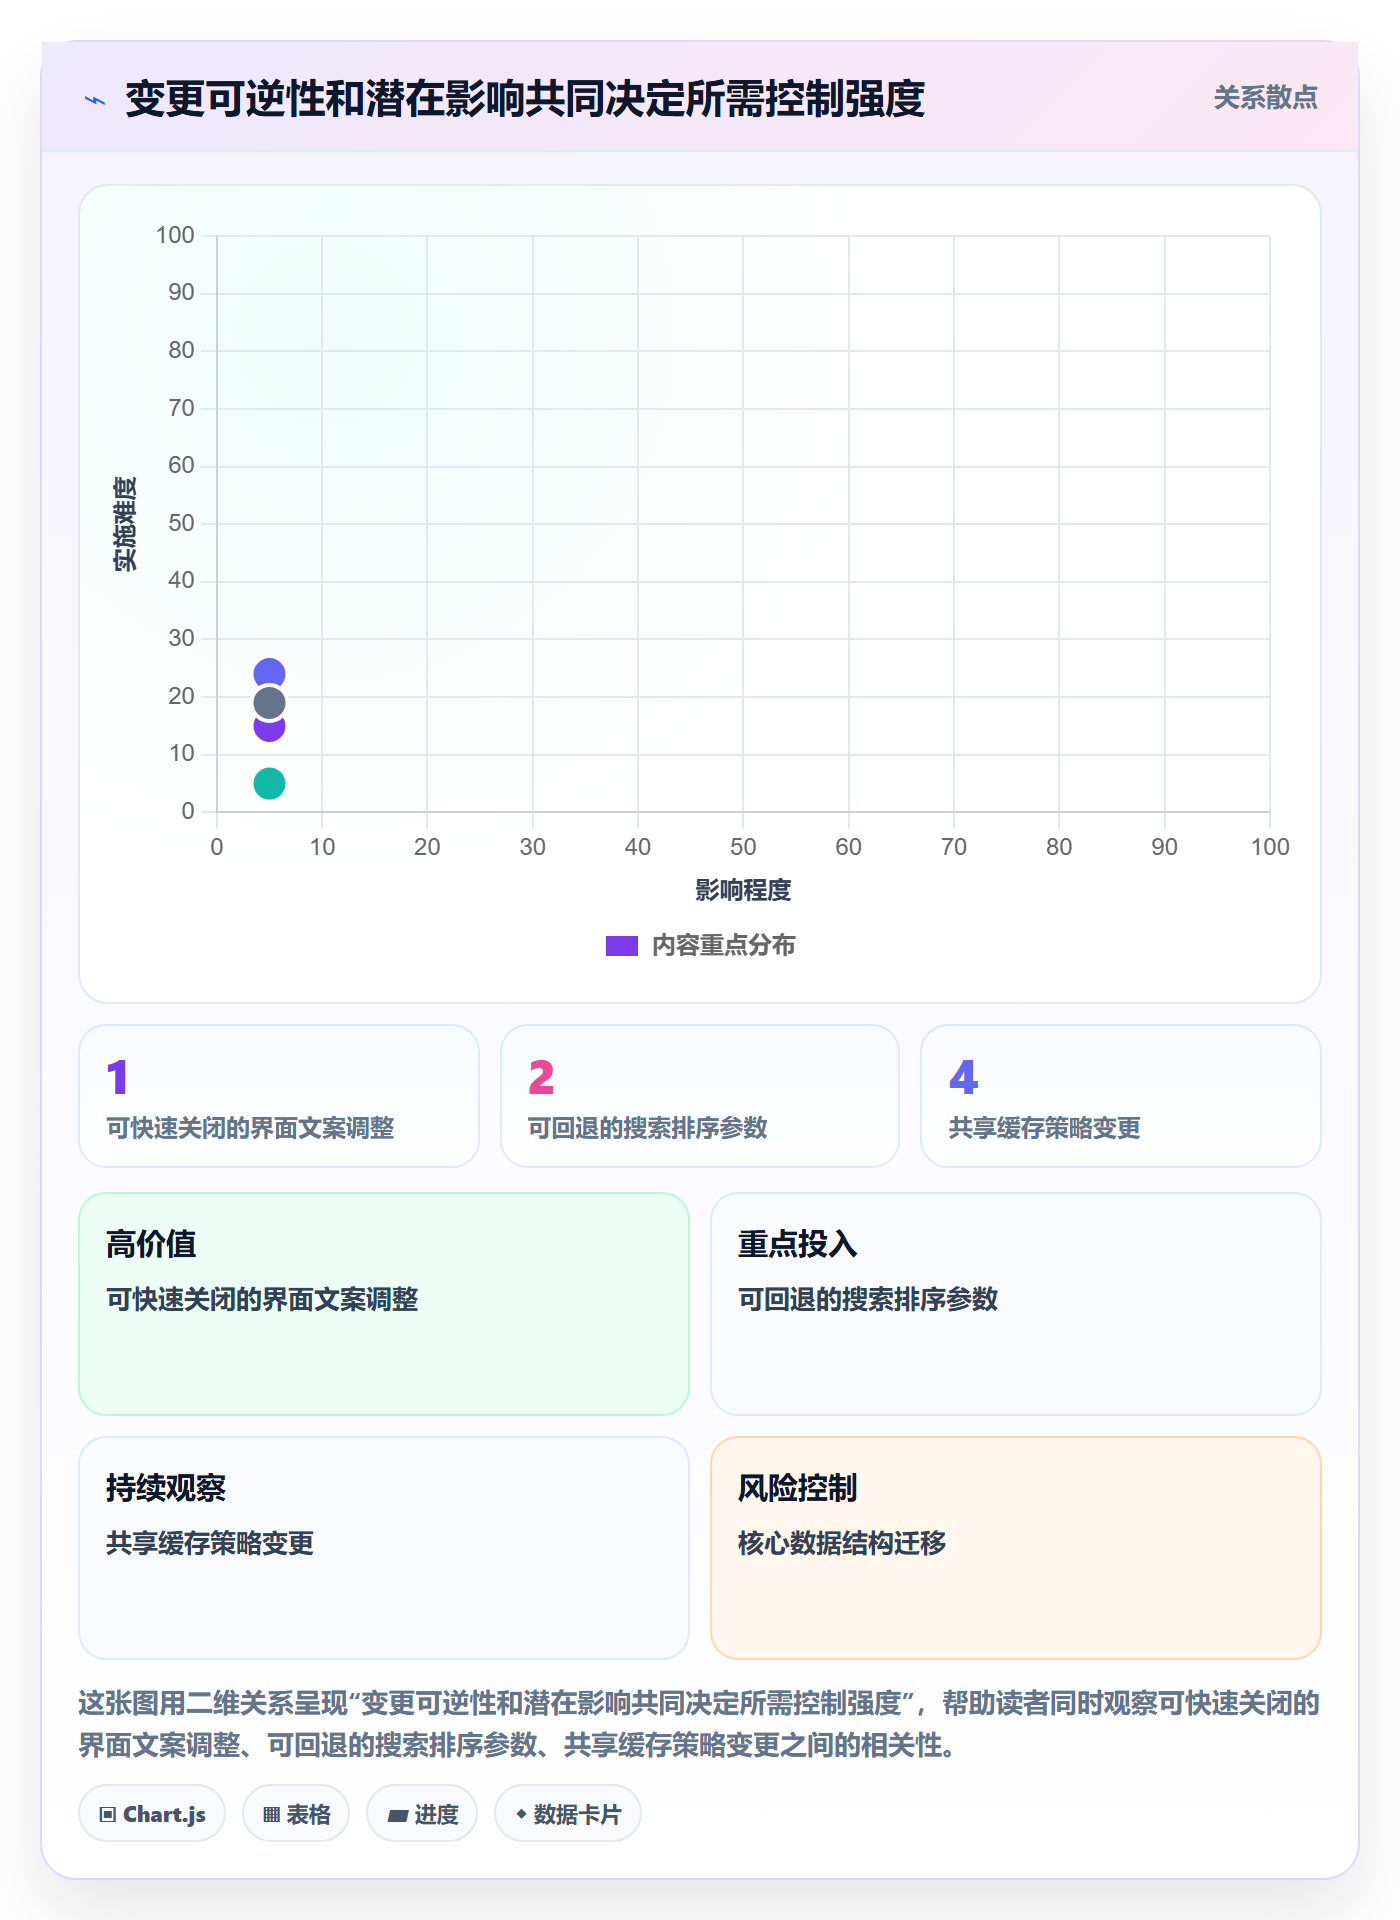
Task: Click the purple point behind the gray one
Action: (269, 732)
